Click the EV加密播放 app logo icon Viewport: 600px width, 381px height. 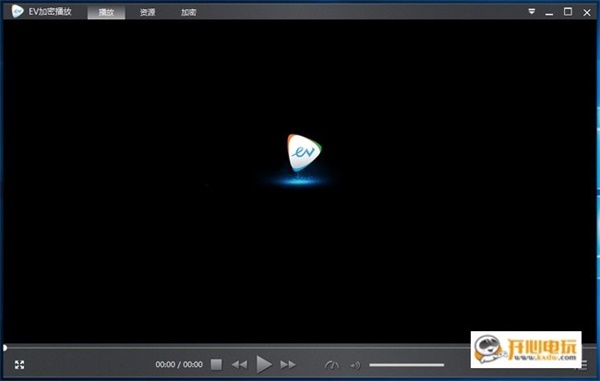[x=17, y=11]
